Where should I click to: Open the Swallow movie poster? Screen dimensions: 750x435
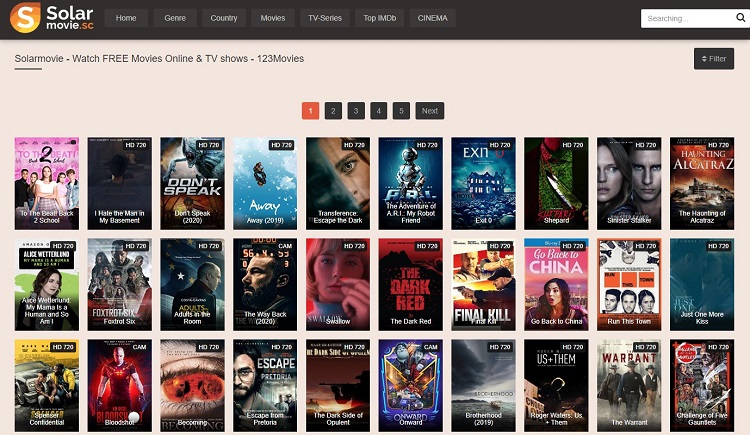(338, 284)
